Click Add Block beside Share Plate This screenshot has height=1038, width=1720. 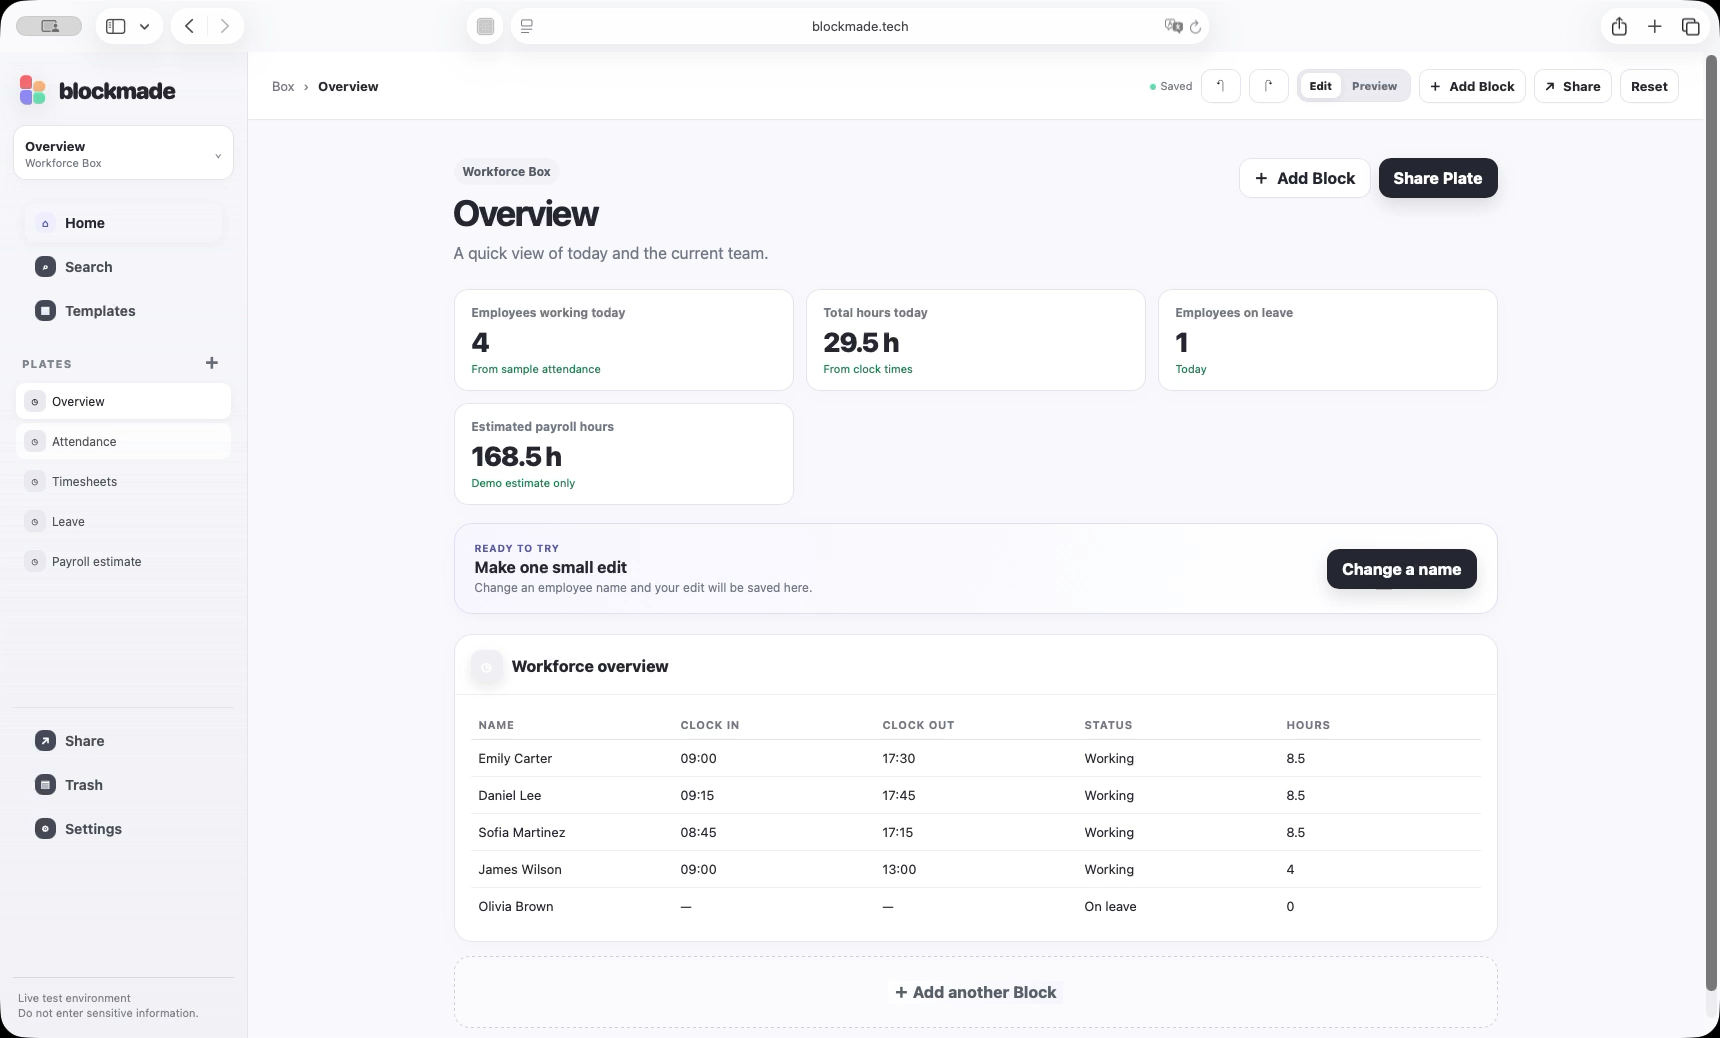point(1304,178)
